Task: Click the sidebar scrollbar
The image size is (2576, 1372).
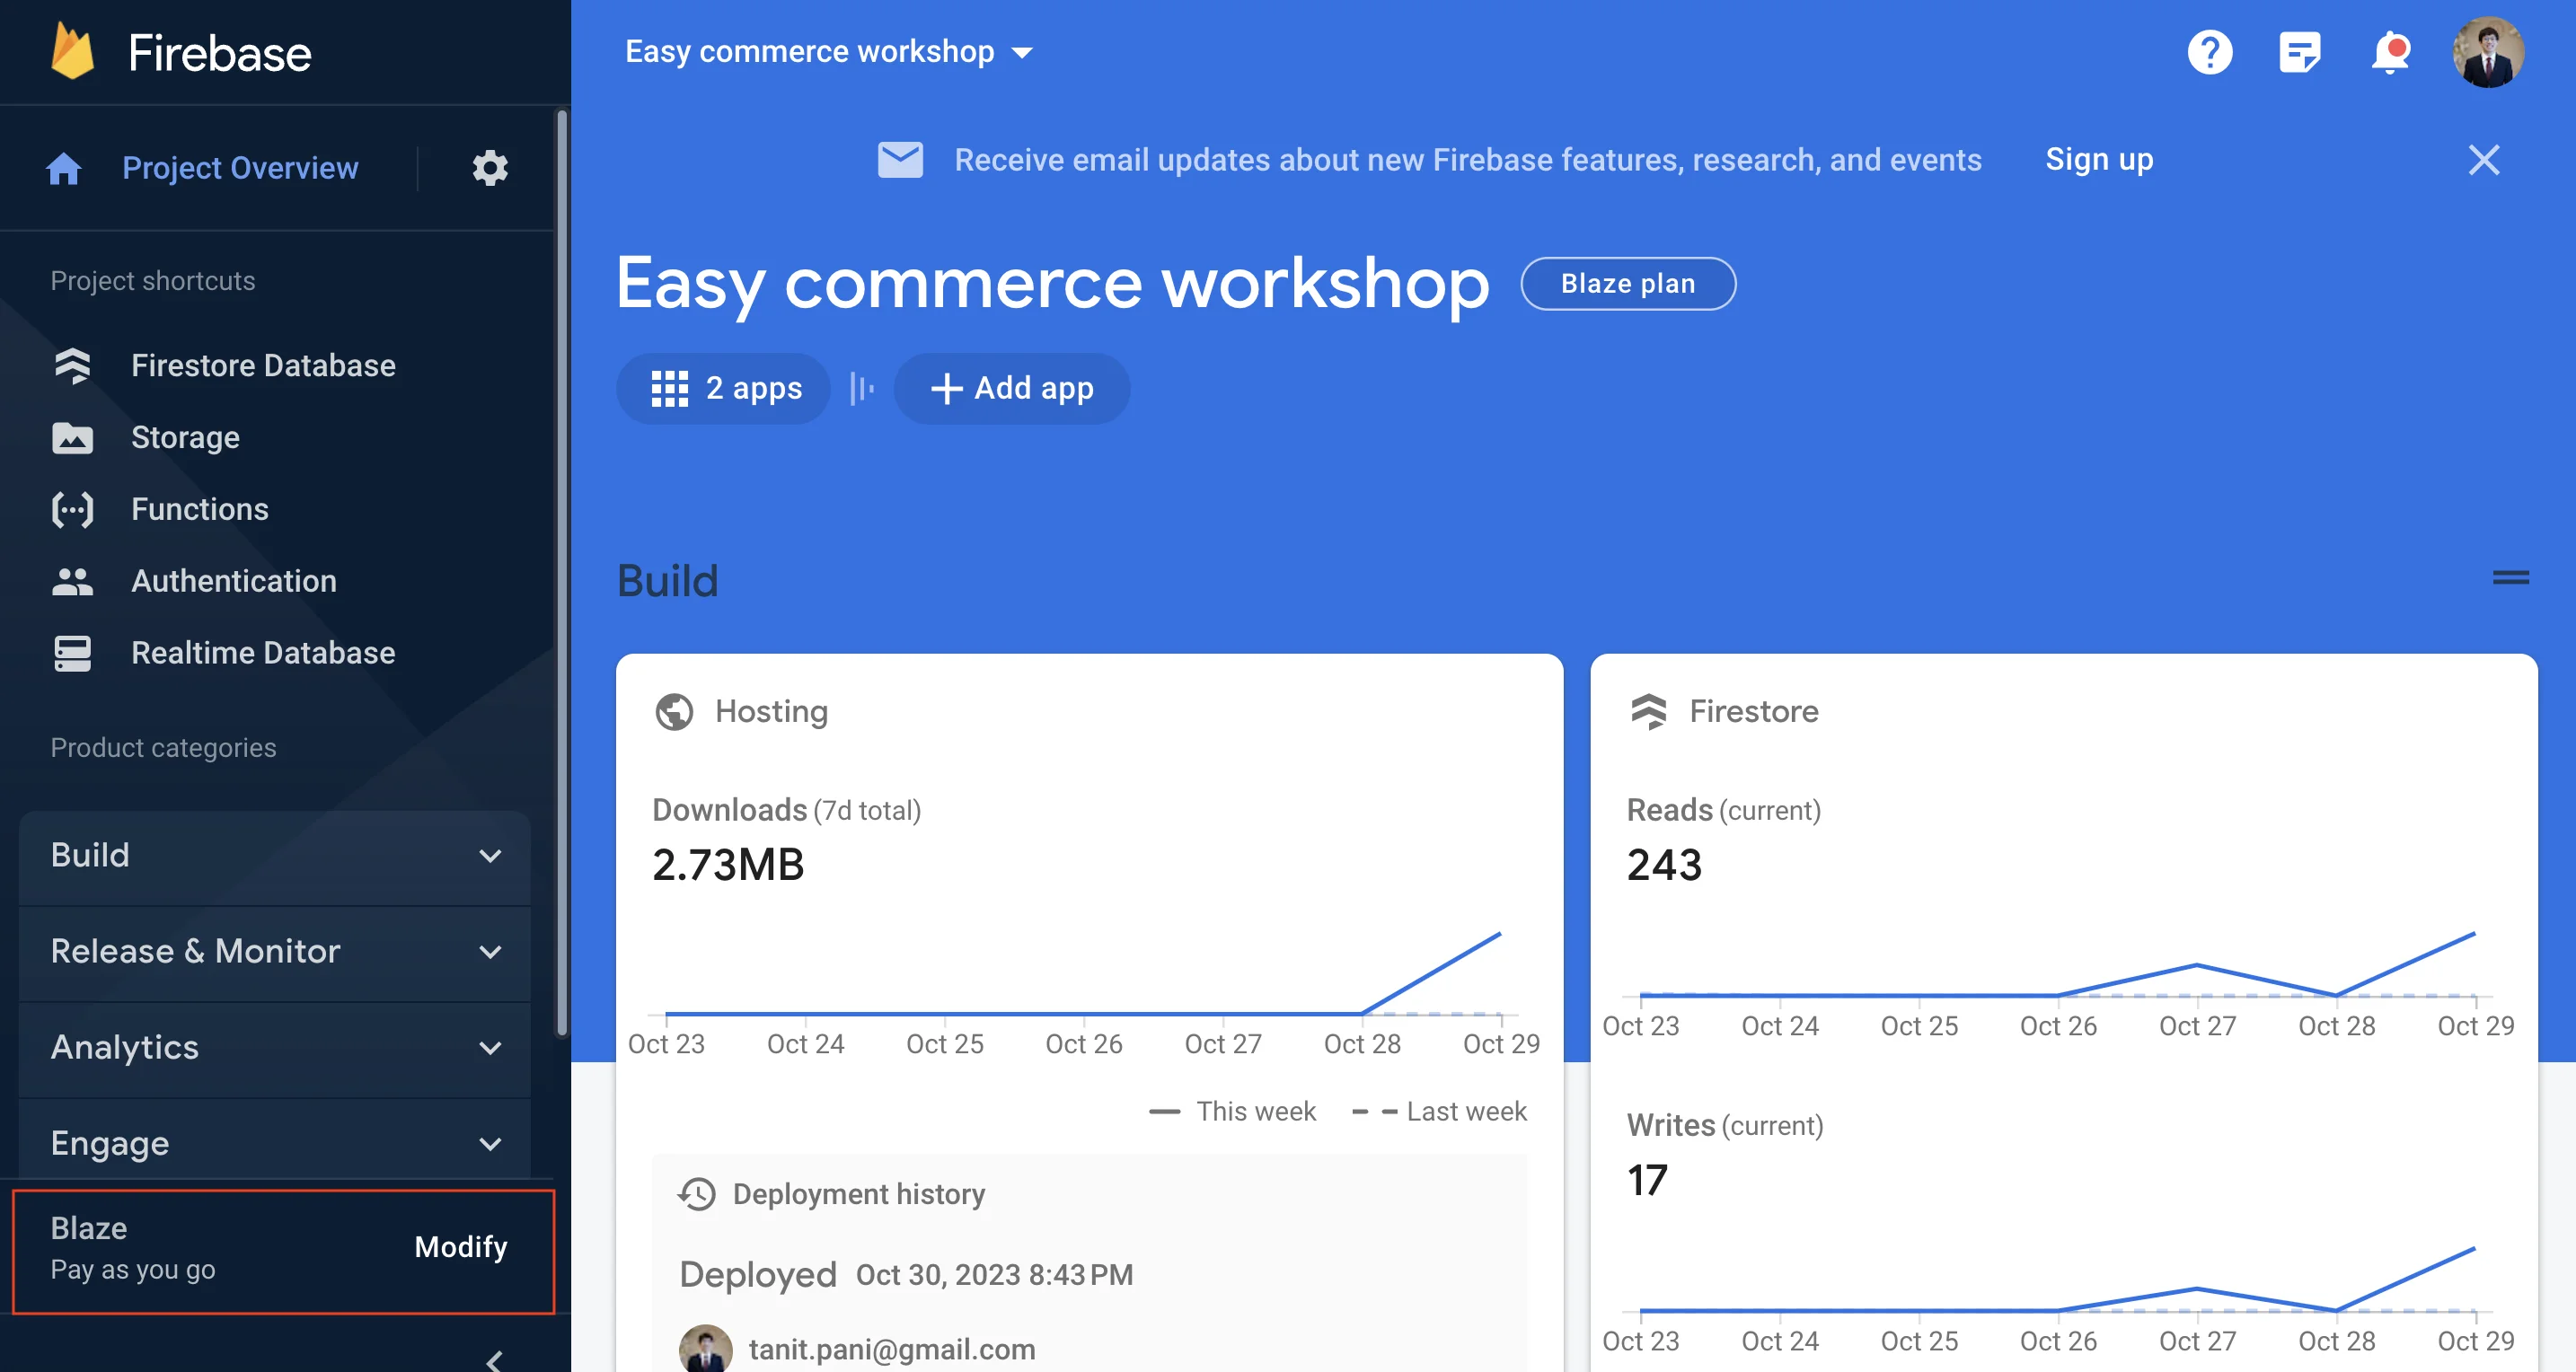Action: pyautogui.click(x=562, y=574)
